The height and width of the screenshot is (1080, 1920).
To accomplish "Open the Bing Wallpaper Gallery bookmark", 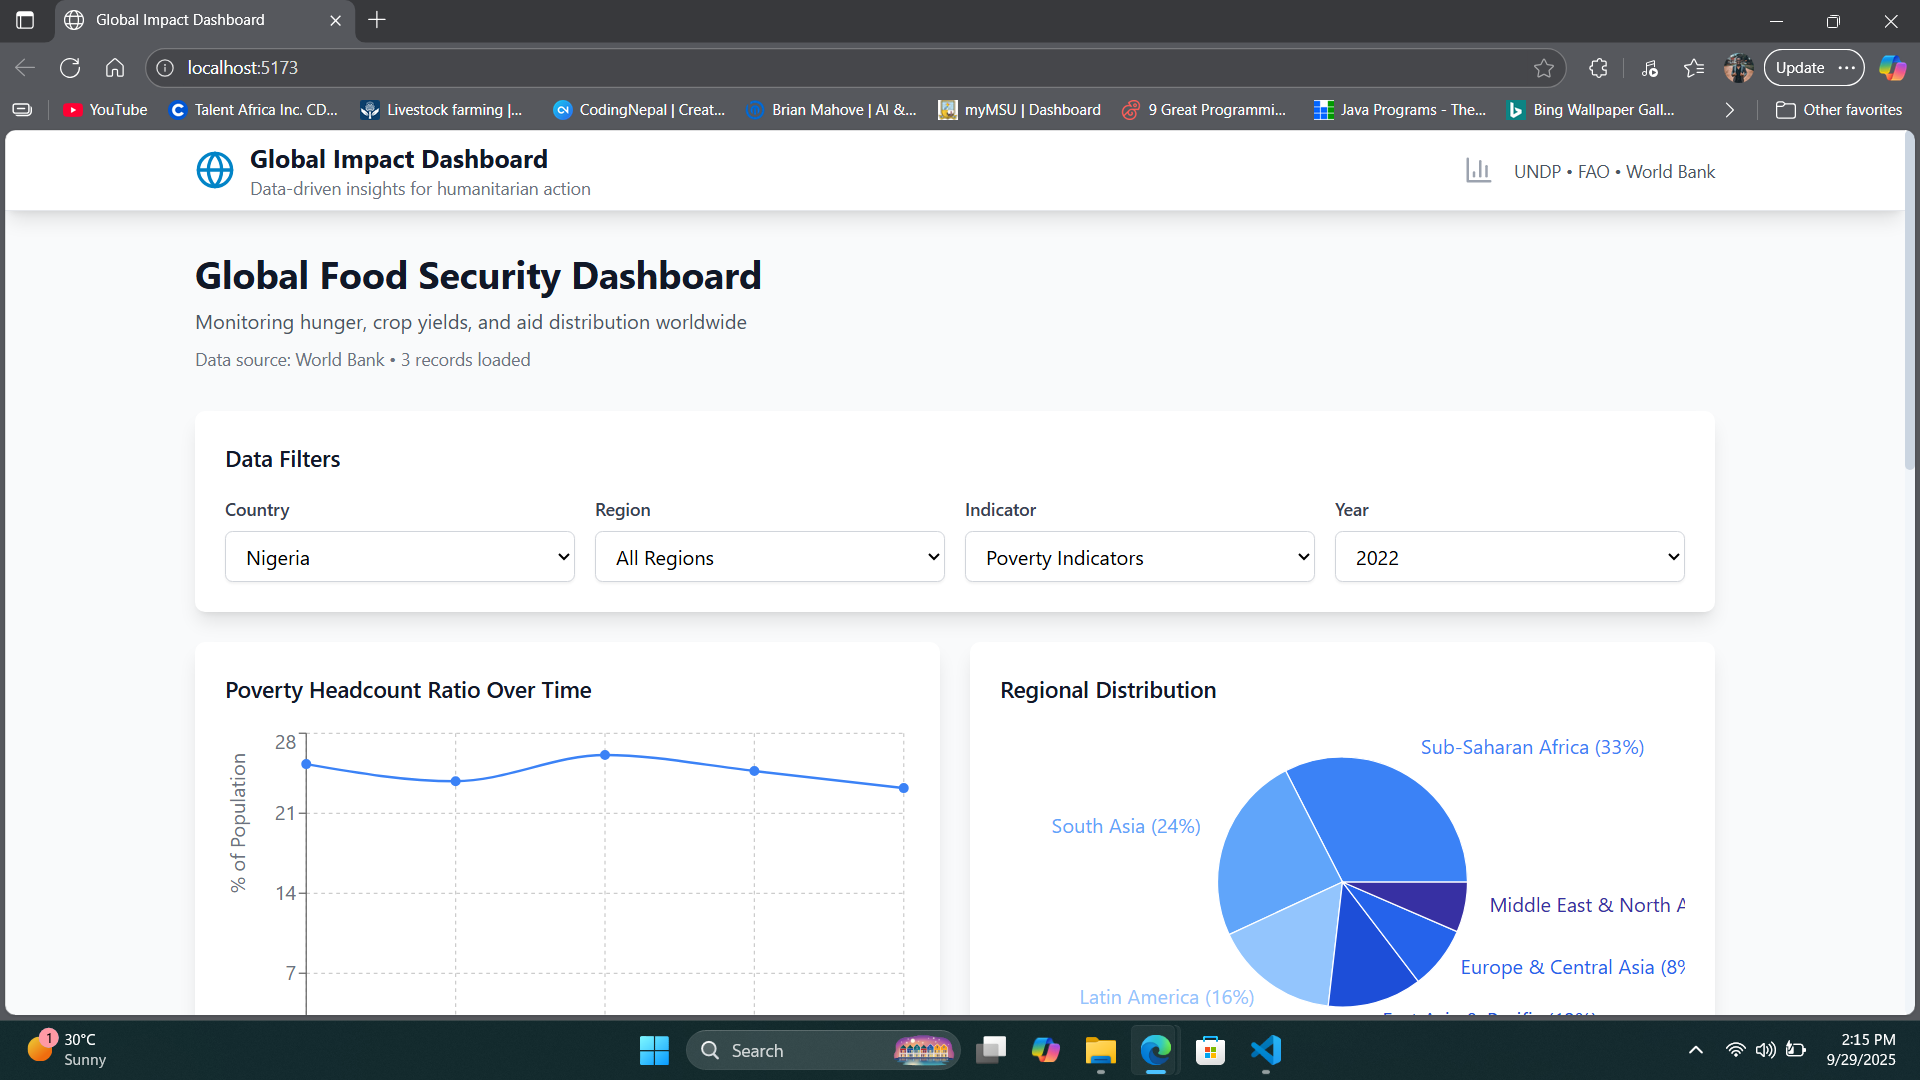I will click(x=1591, y=110).
